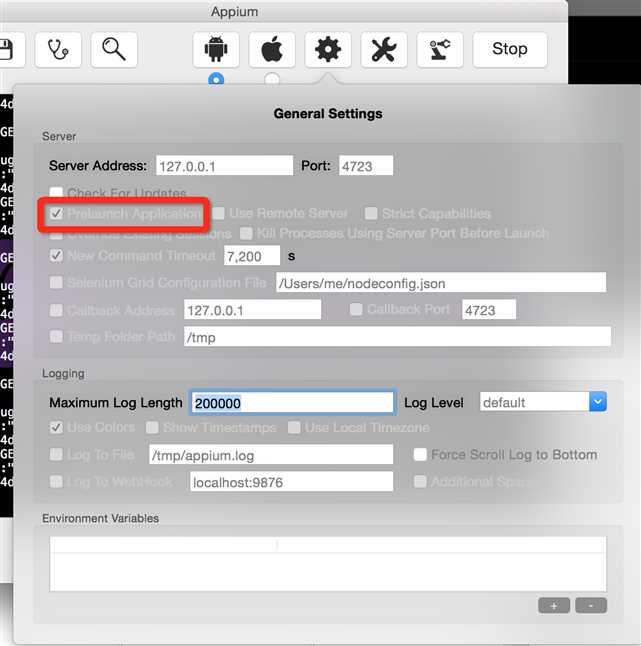This screenshot has height=646, width=641.
Task: Tick the Strict Capabilities checkbox
Action: (x=371, y=213)
